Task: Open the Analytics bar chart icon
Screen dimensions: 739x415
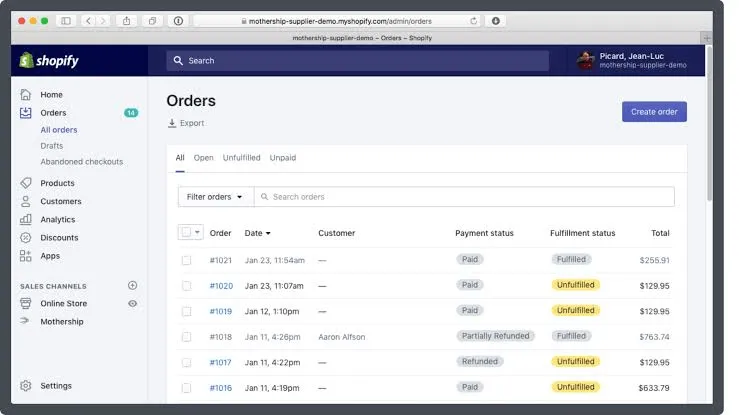Action: point(25,219)
